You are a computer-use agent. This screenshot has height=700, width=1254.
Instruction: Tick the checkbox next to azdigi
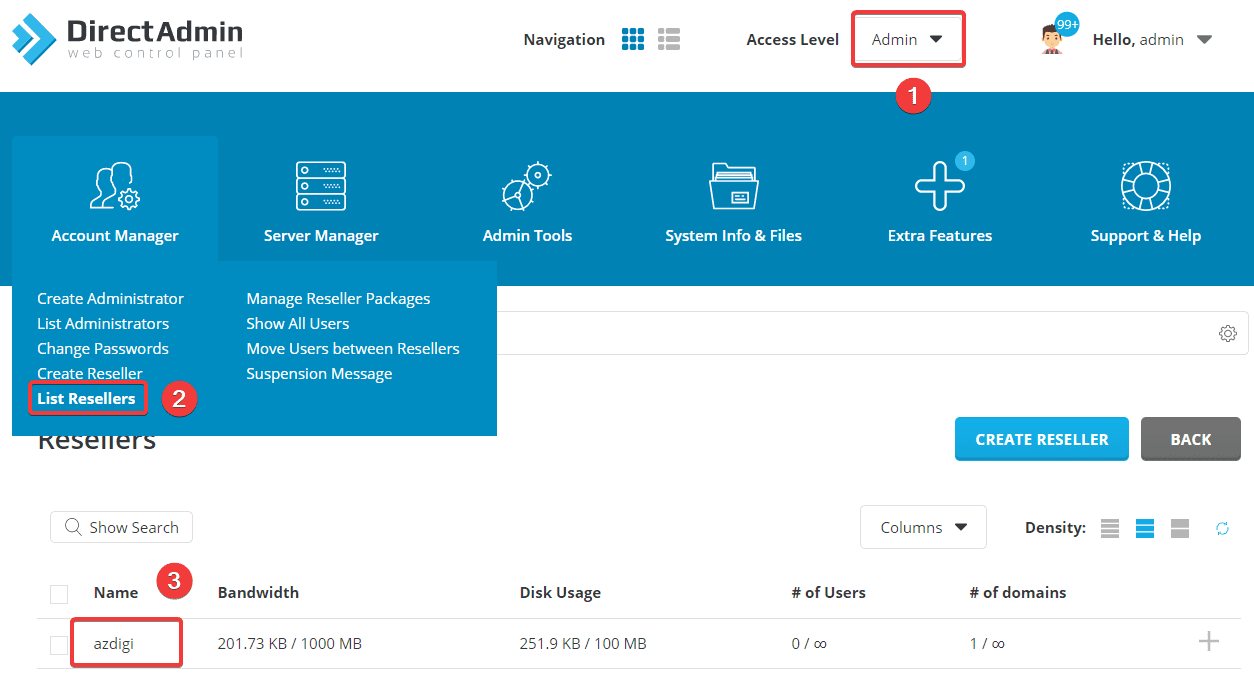coord(58,644)
